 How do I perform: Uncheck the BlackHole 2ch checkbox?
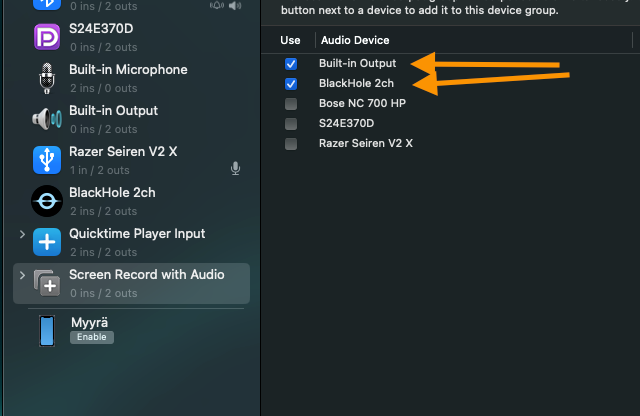291,84
